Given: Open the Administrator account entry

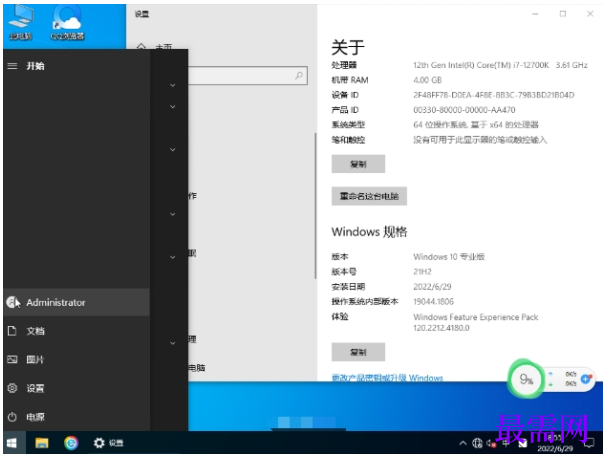Looking at the screenshot, I should pyautogui.click(x=76, y=302).
